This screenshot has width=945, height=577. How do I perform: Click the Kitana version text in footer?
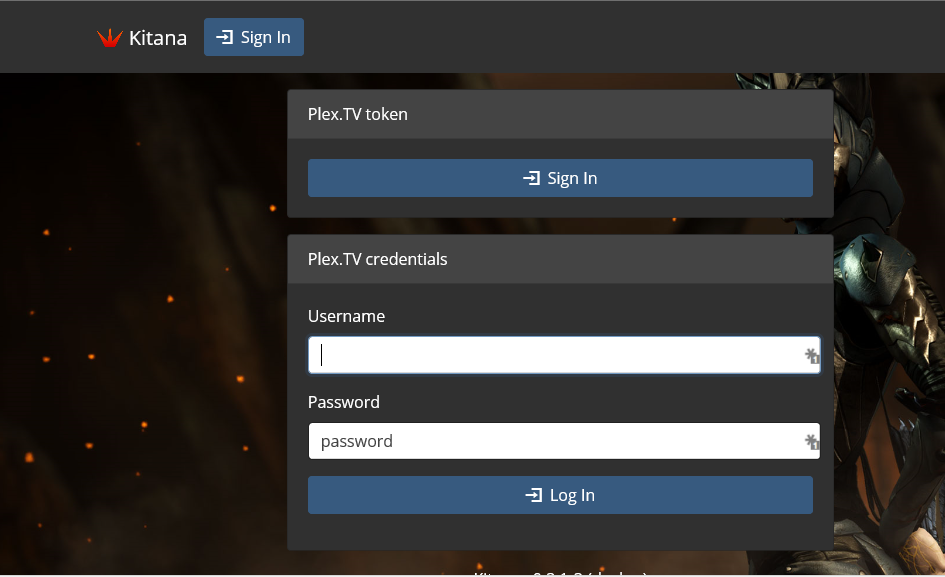(560, 572)
